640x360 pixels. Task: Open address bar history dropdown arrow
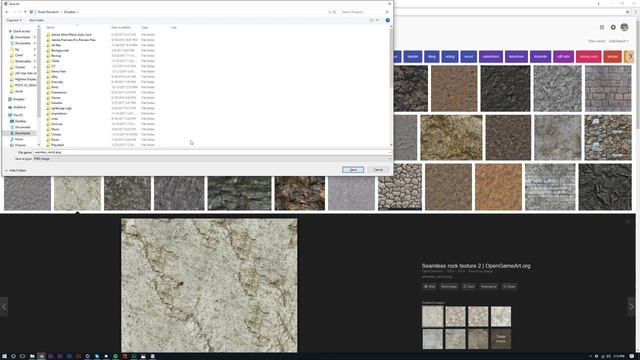[x=329, y=12]
